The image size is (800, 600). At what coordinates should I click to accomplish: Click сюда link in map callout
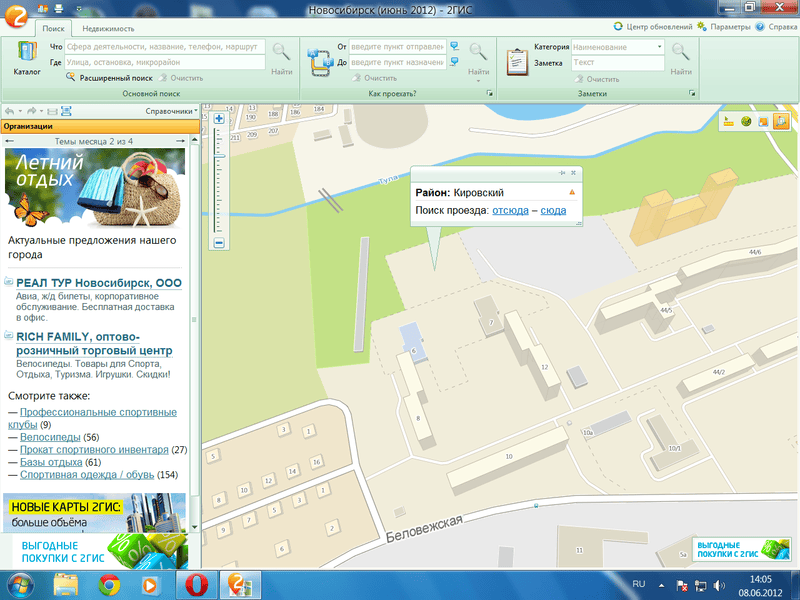point(553,210)
